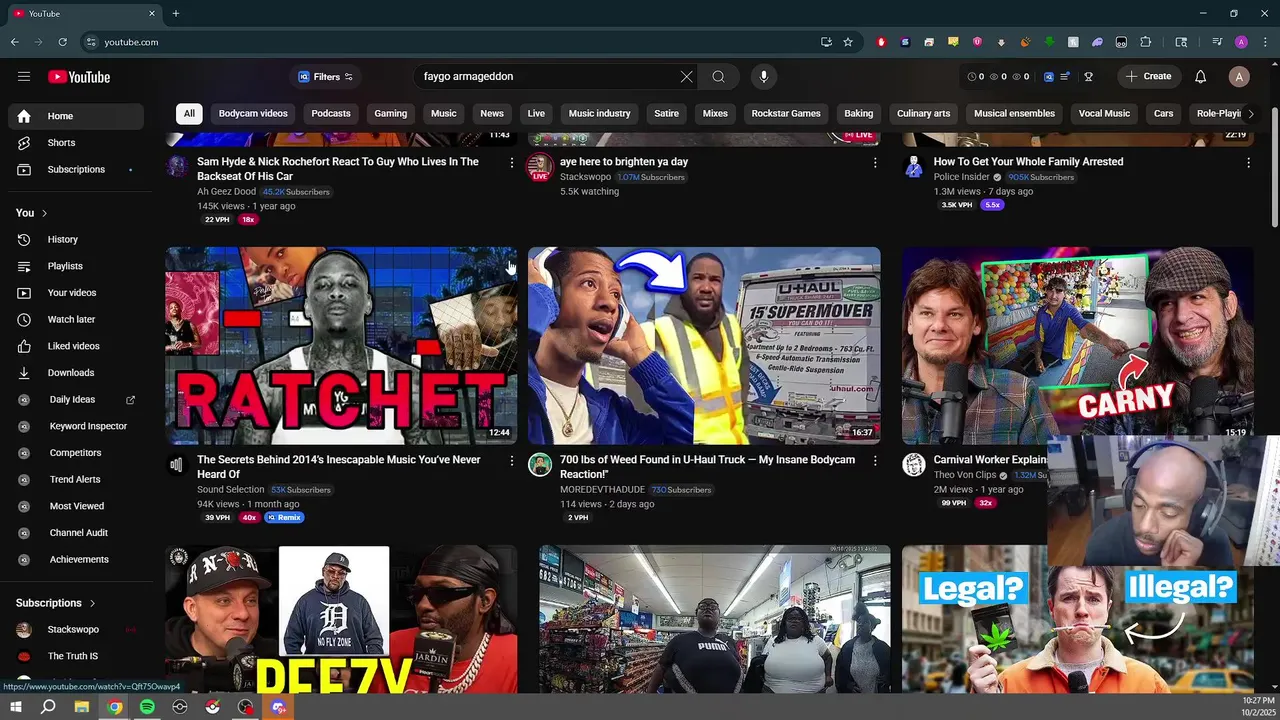Image resolution: width=1280 pixels, height=720 pixels.
Task: Open options menu for Sam Hyde video
Action: coord(512,162)
